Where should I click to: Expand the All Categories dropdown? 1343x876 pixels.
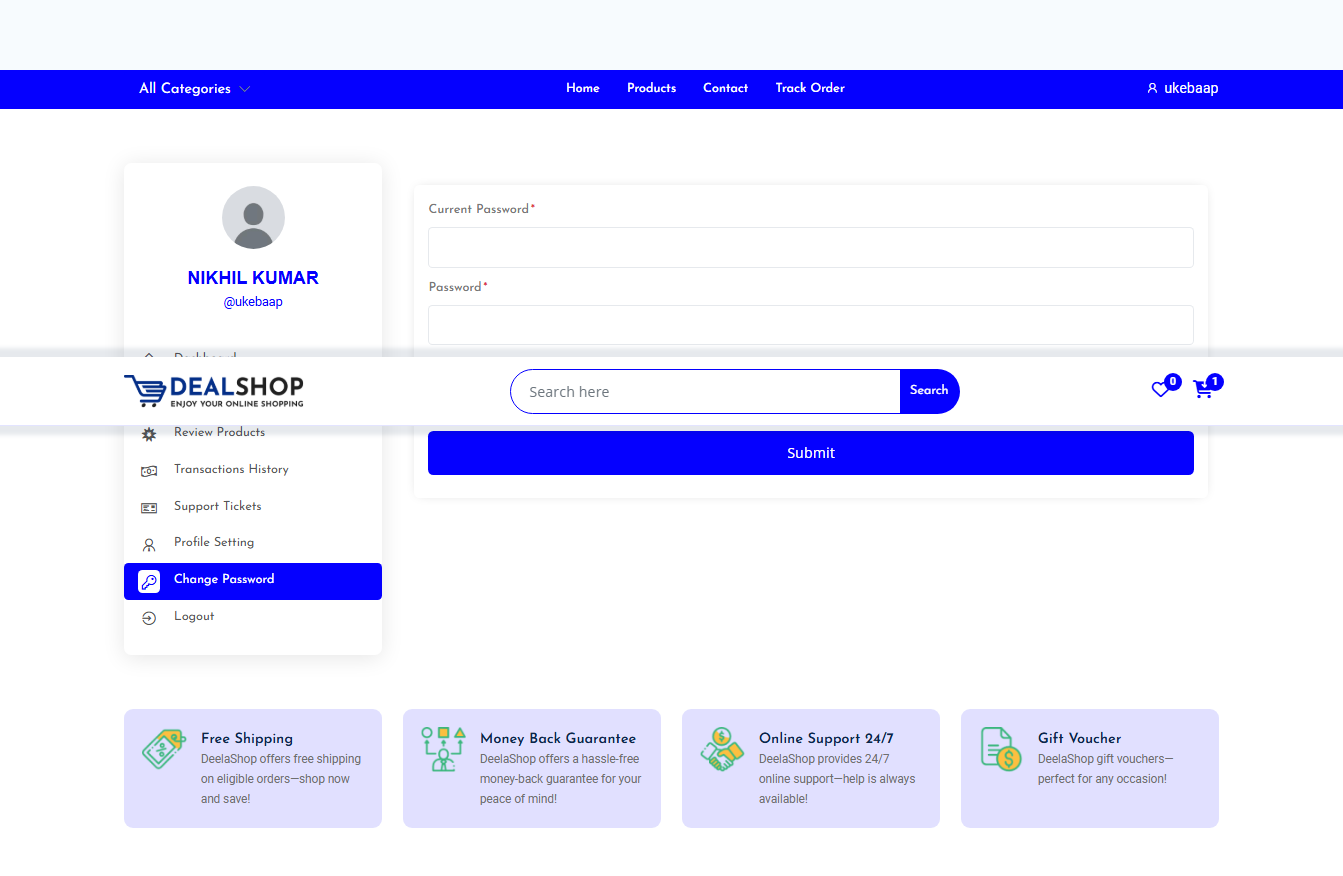(x=194, y=89)
